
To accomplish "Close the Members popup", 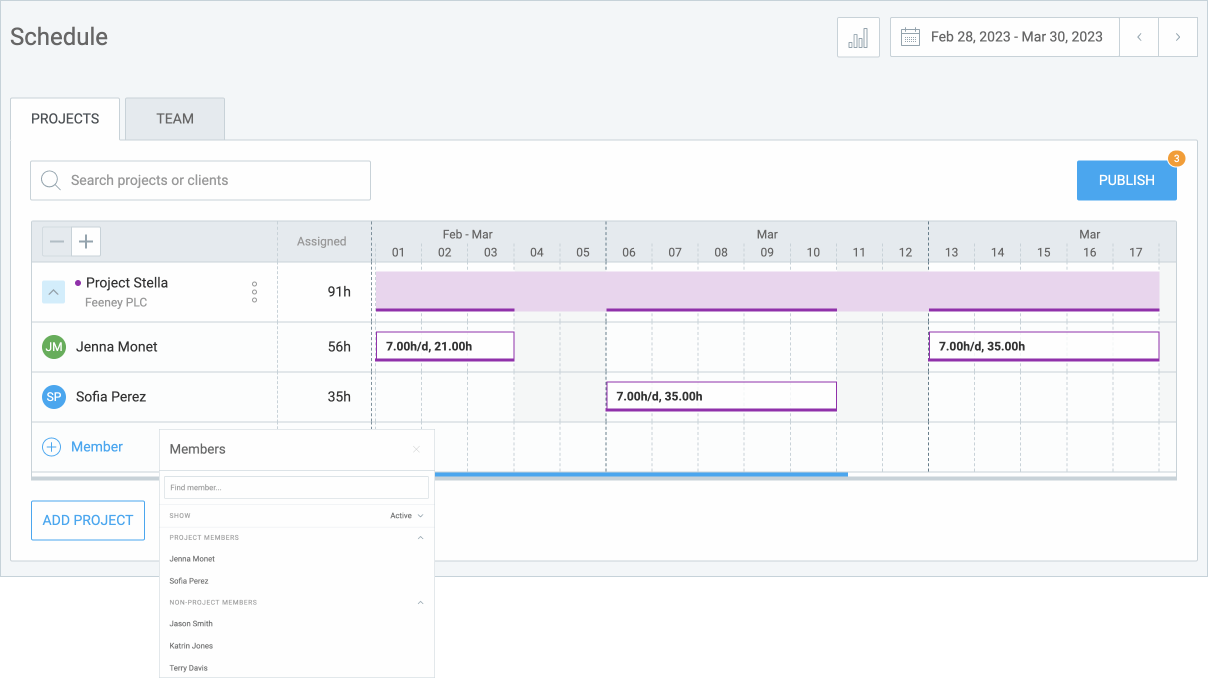I will tap(416, 449).
